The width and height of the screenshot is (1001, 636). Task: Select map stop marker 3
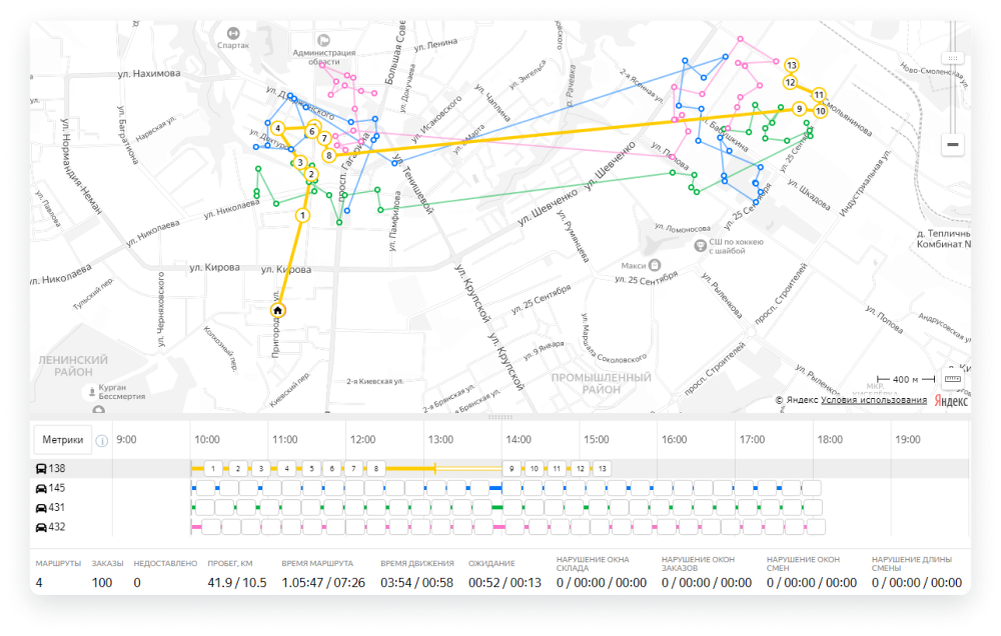coord(300,163)
